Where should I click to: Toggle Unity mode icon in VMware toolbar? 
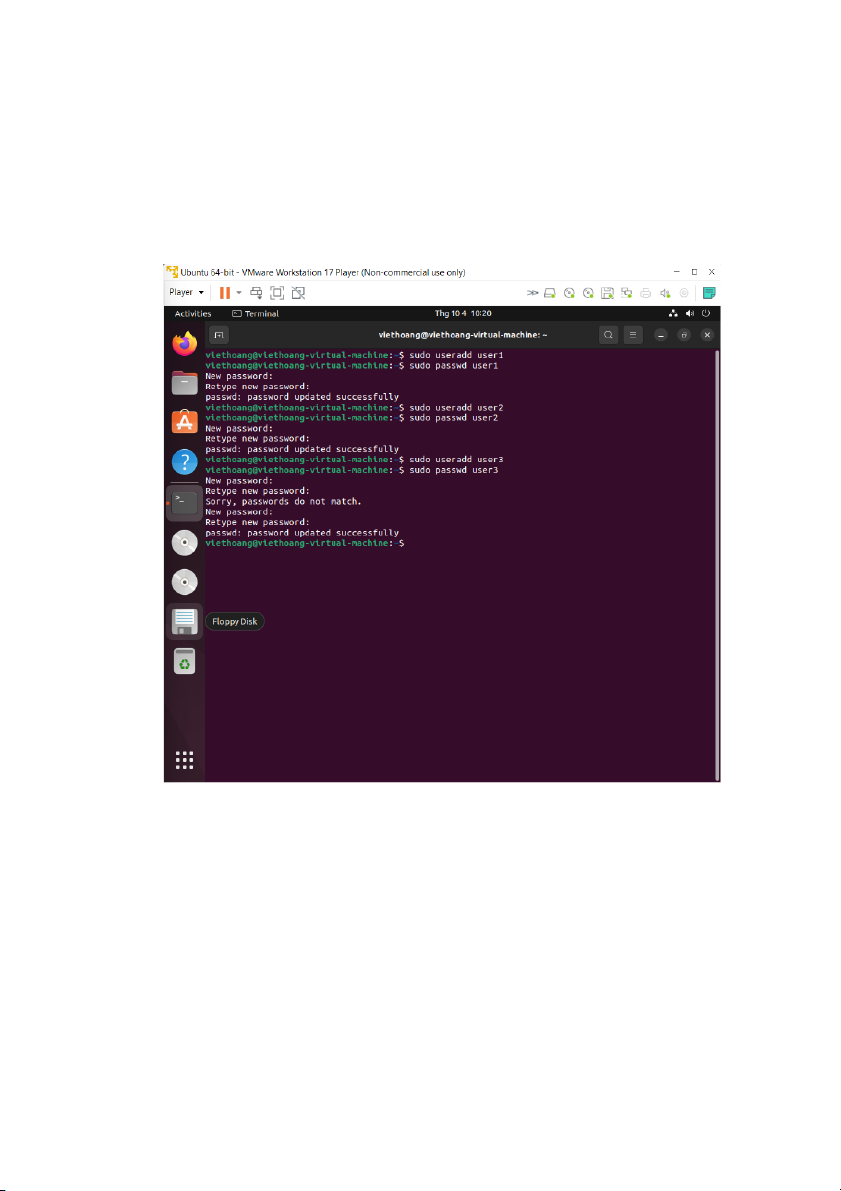tap(298, 292)
